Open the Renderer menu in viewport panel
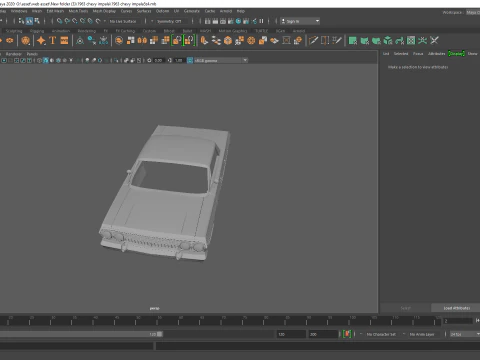This screenshot has width=480, height=360. (x=14, y=54)
